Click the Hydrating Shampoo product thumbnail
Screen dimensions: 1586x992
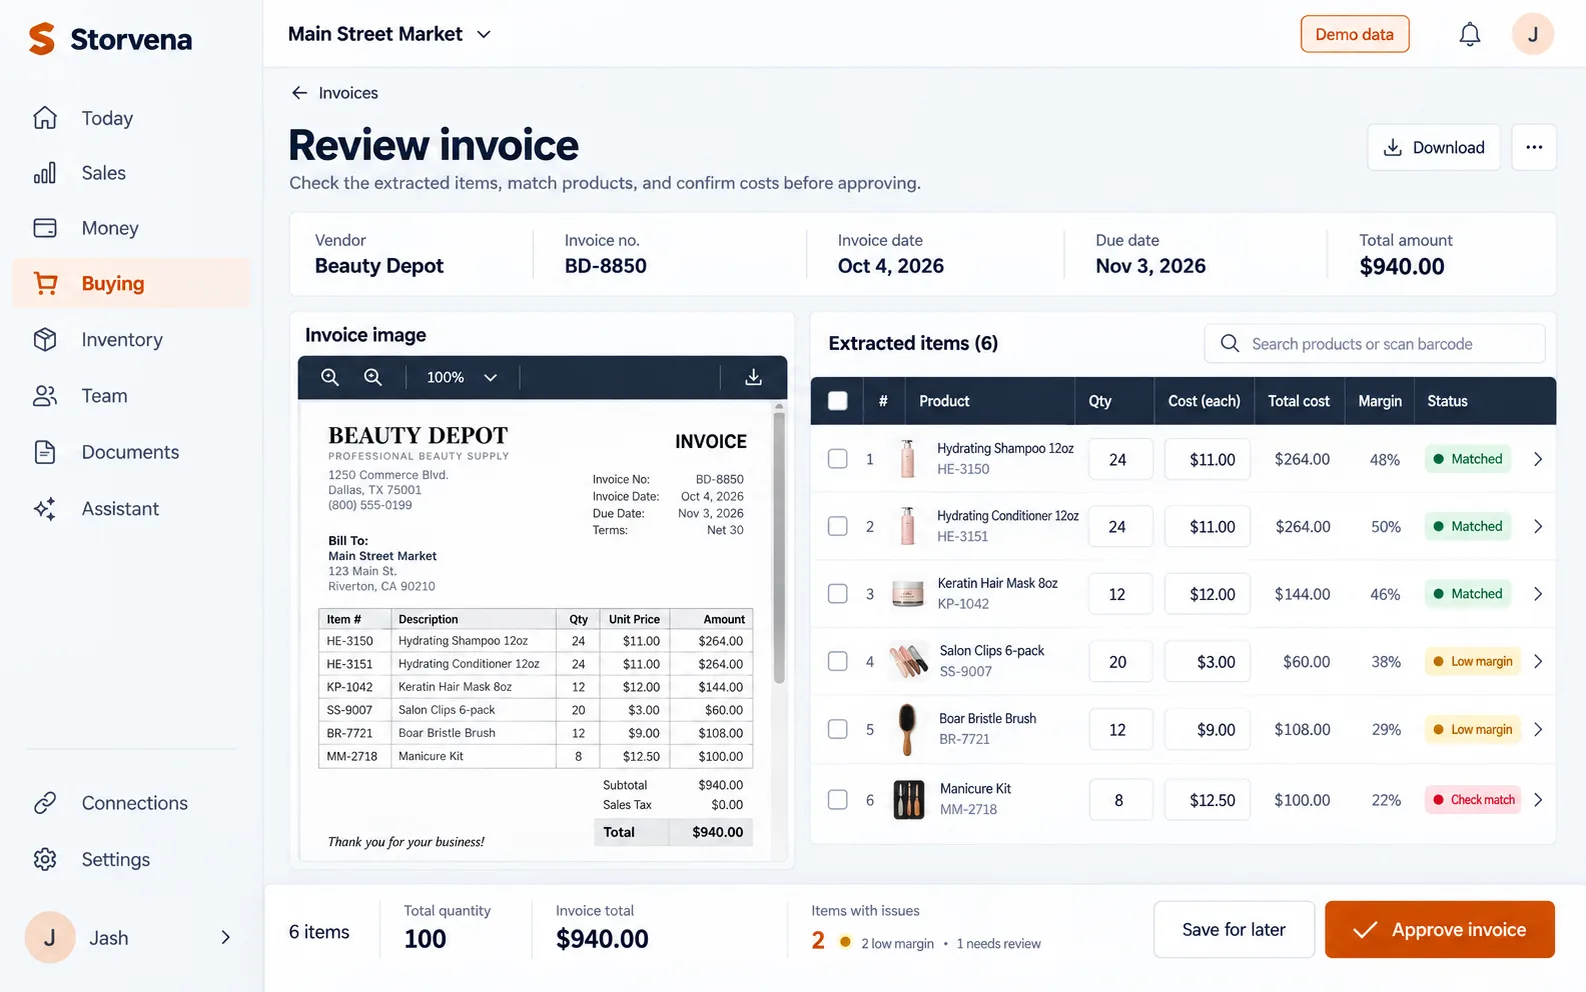pyautogui.click(x=907, y=459)
